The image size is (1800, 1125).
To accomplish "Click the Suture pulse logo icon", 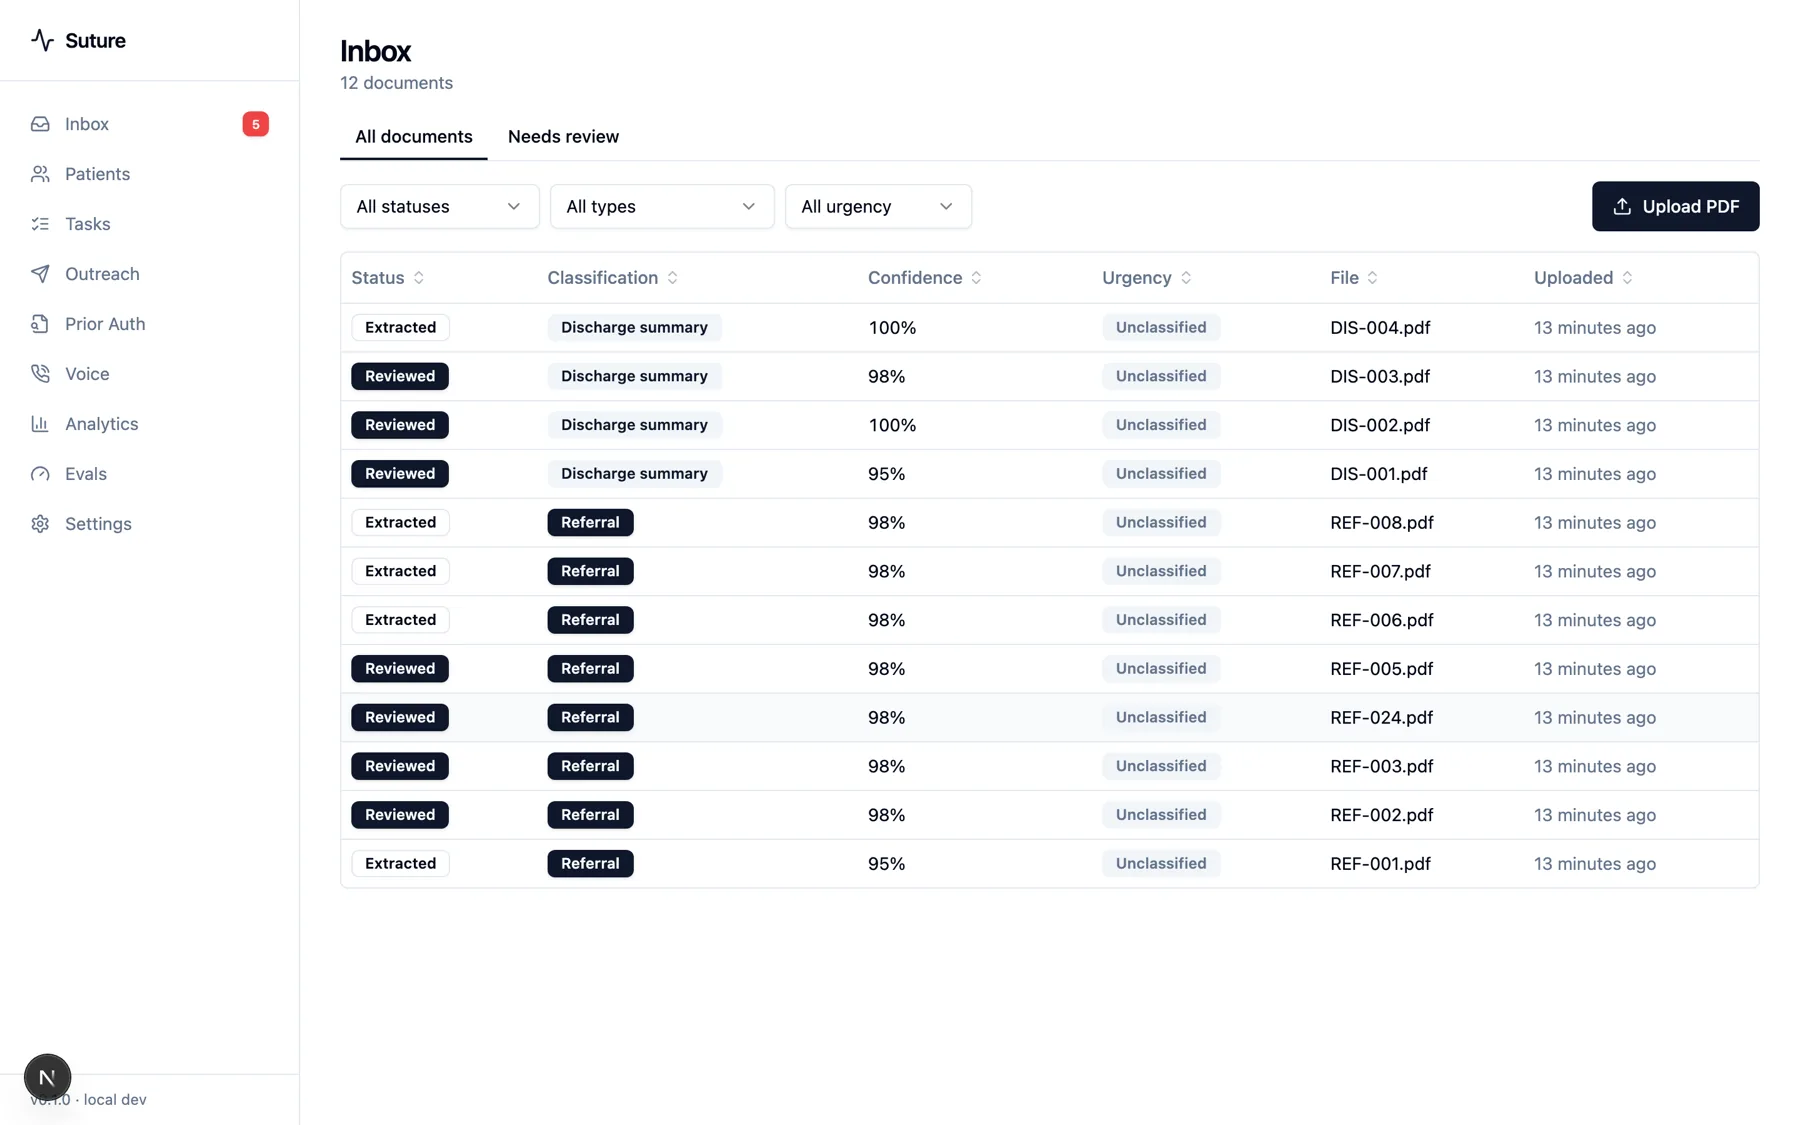I will pyautogui.click(x=42, y=40).
